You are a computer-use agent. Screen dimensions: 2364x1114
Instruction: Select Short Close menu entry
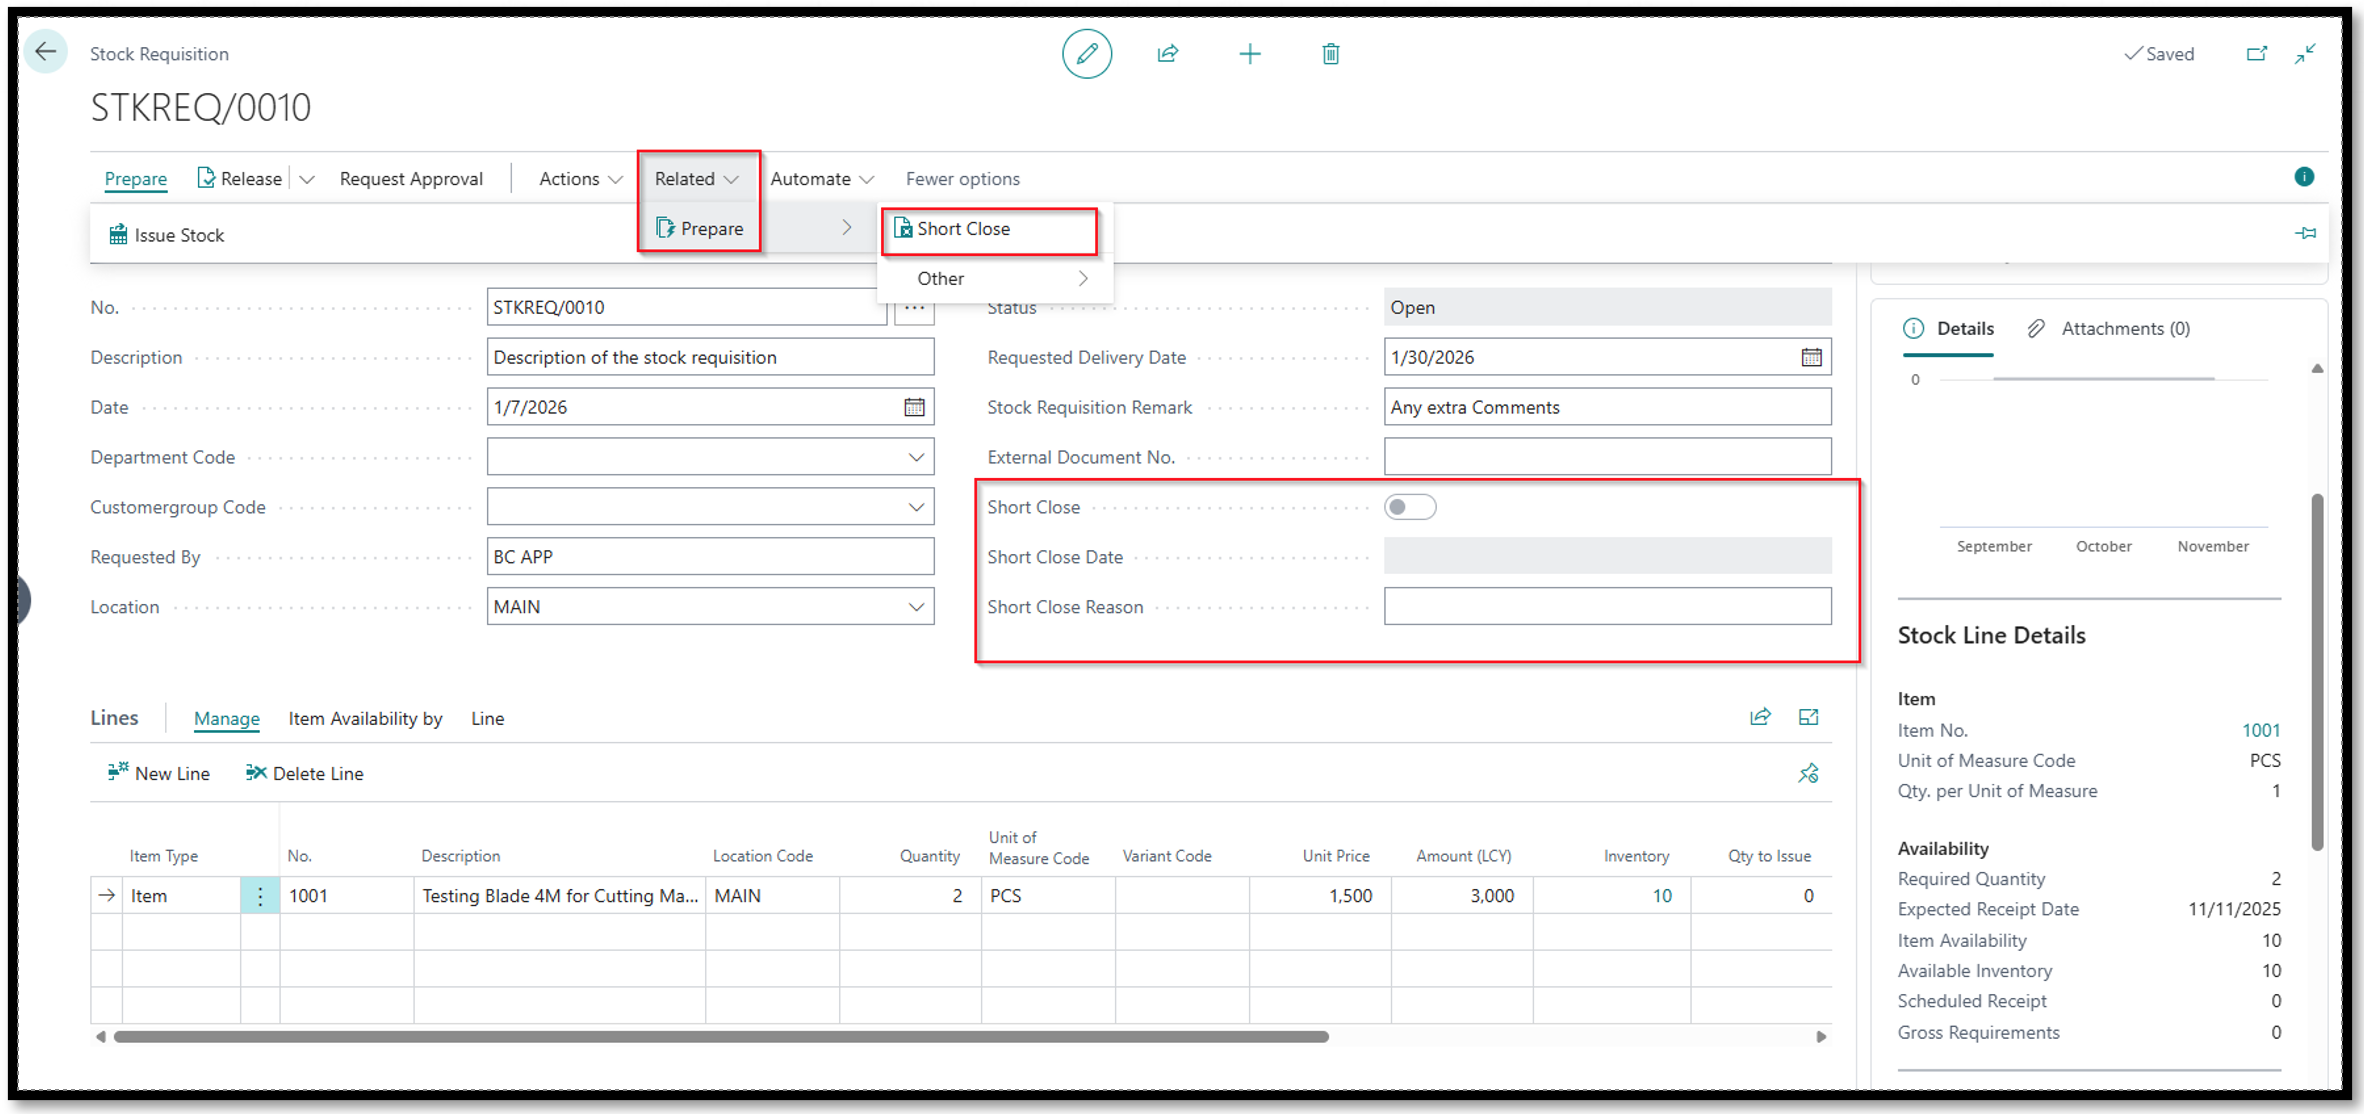[x=963, y=229]
